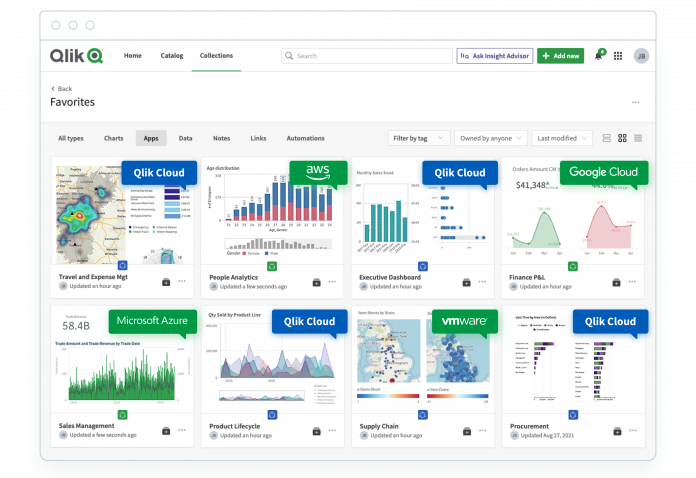
Task: Open Finance P&L more menu
Action: click(x=633, y=282)
